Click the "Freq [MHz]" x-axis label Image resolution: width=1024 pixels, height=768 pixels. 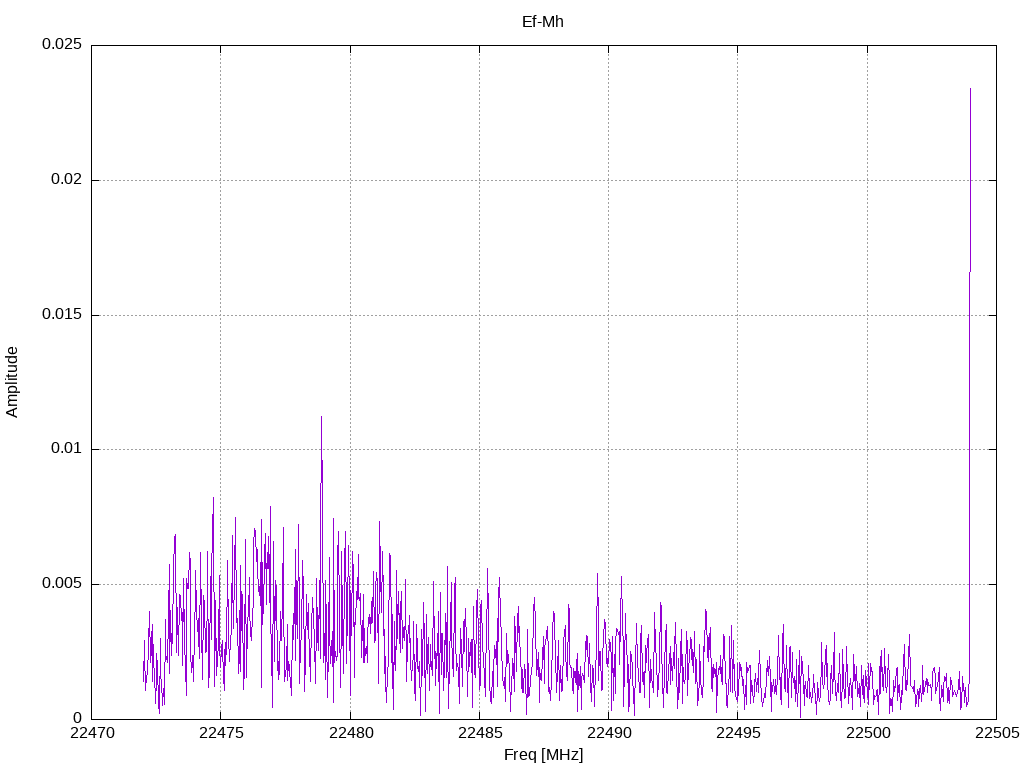click(x=543, y=755)
